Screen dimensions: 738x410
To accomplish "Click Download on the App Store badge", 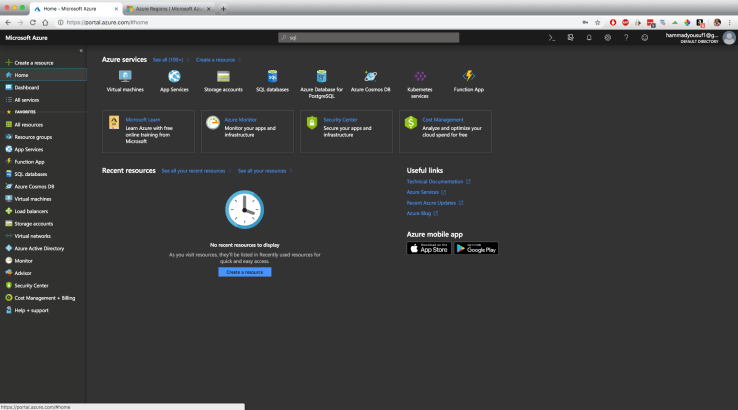I will [428, 248].
